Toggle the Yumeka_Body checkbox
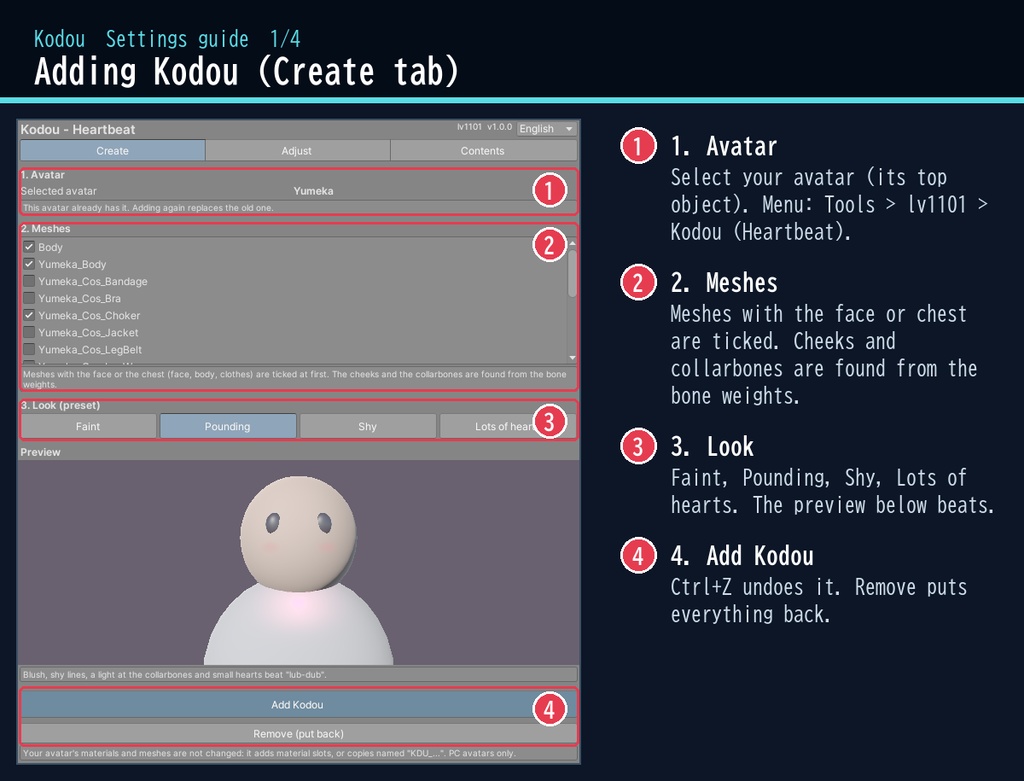This screenshot has width=1024, height=781. (x=29, y=264)
